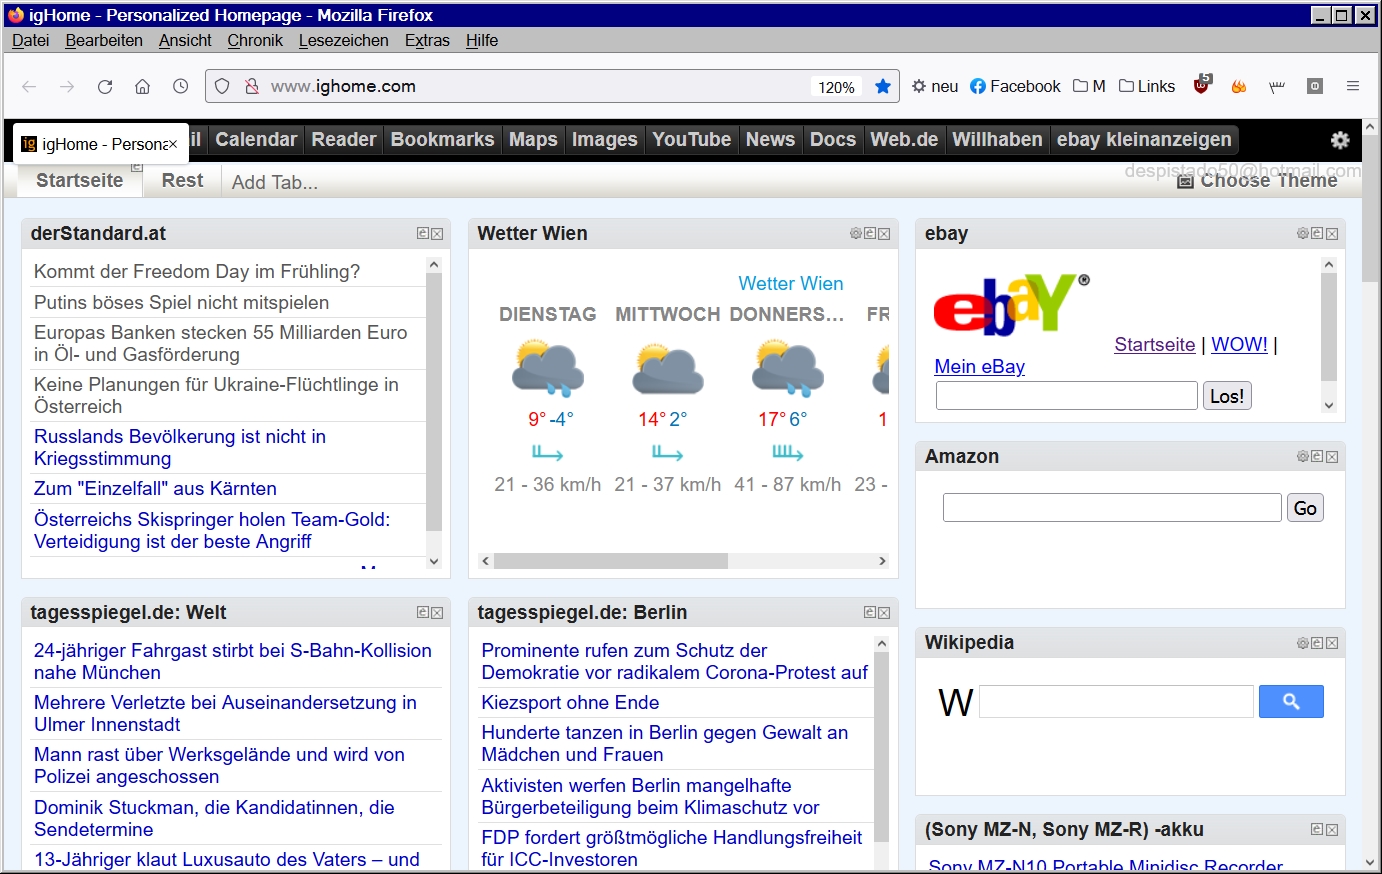Viewport: 1382px width, 874px height.
Task: Close the igHome browser tab
Action: [172, 144]
